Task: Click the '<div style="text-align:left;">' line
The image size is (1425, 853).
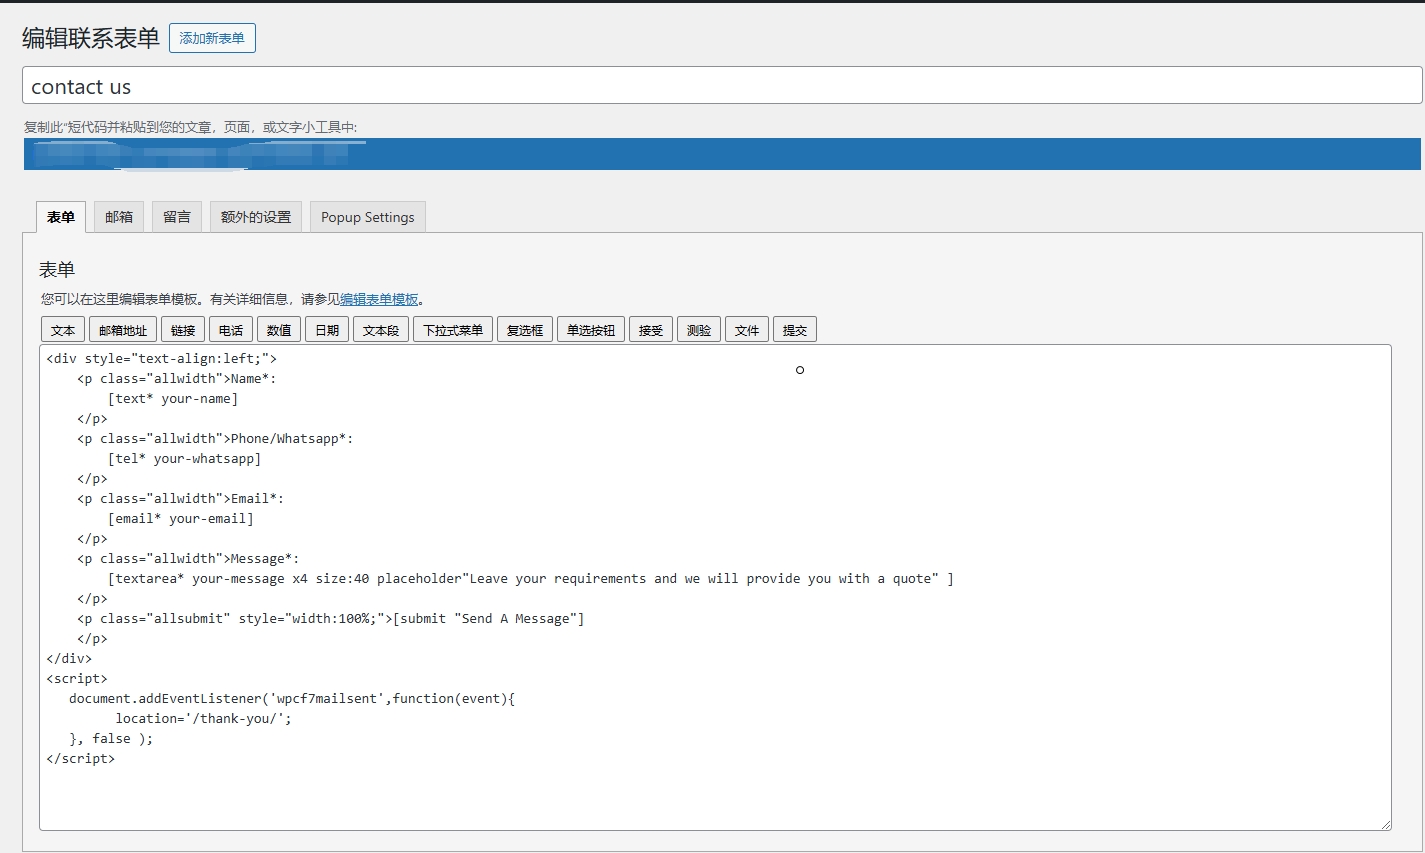Action: 162,359
